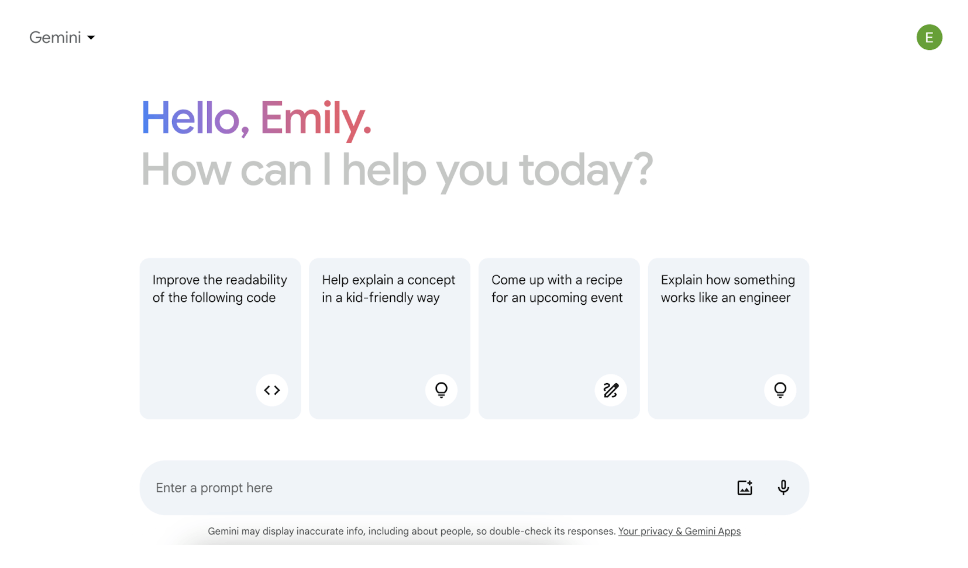
Task: Click the Gemini title label
Action: point(55,38)
